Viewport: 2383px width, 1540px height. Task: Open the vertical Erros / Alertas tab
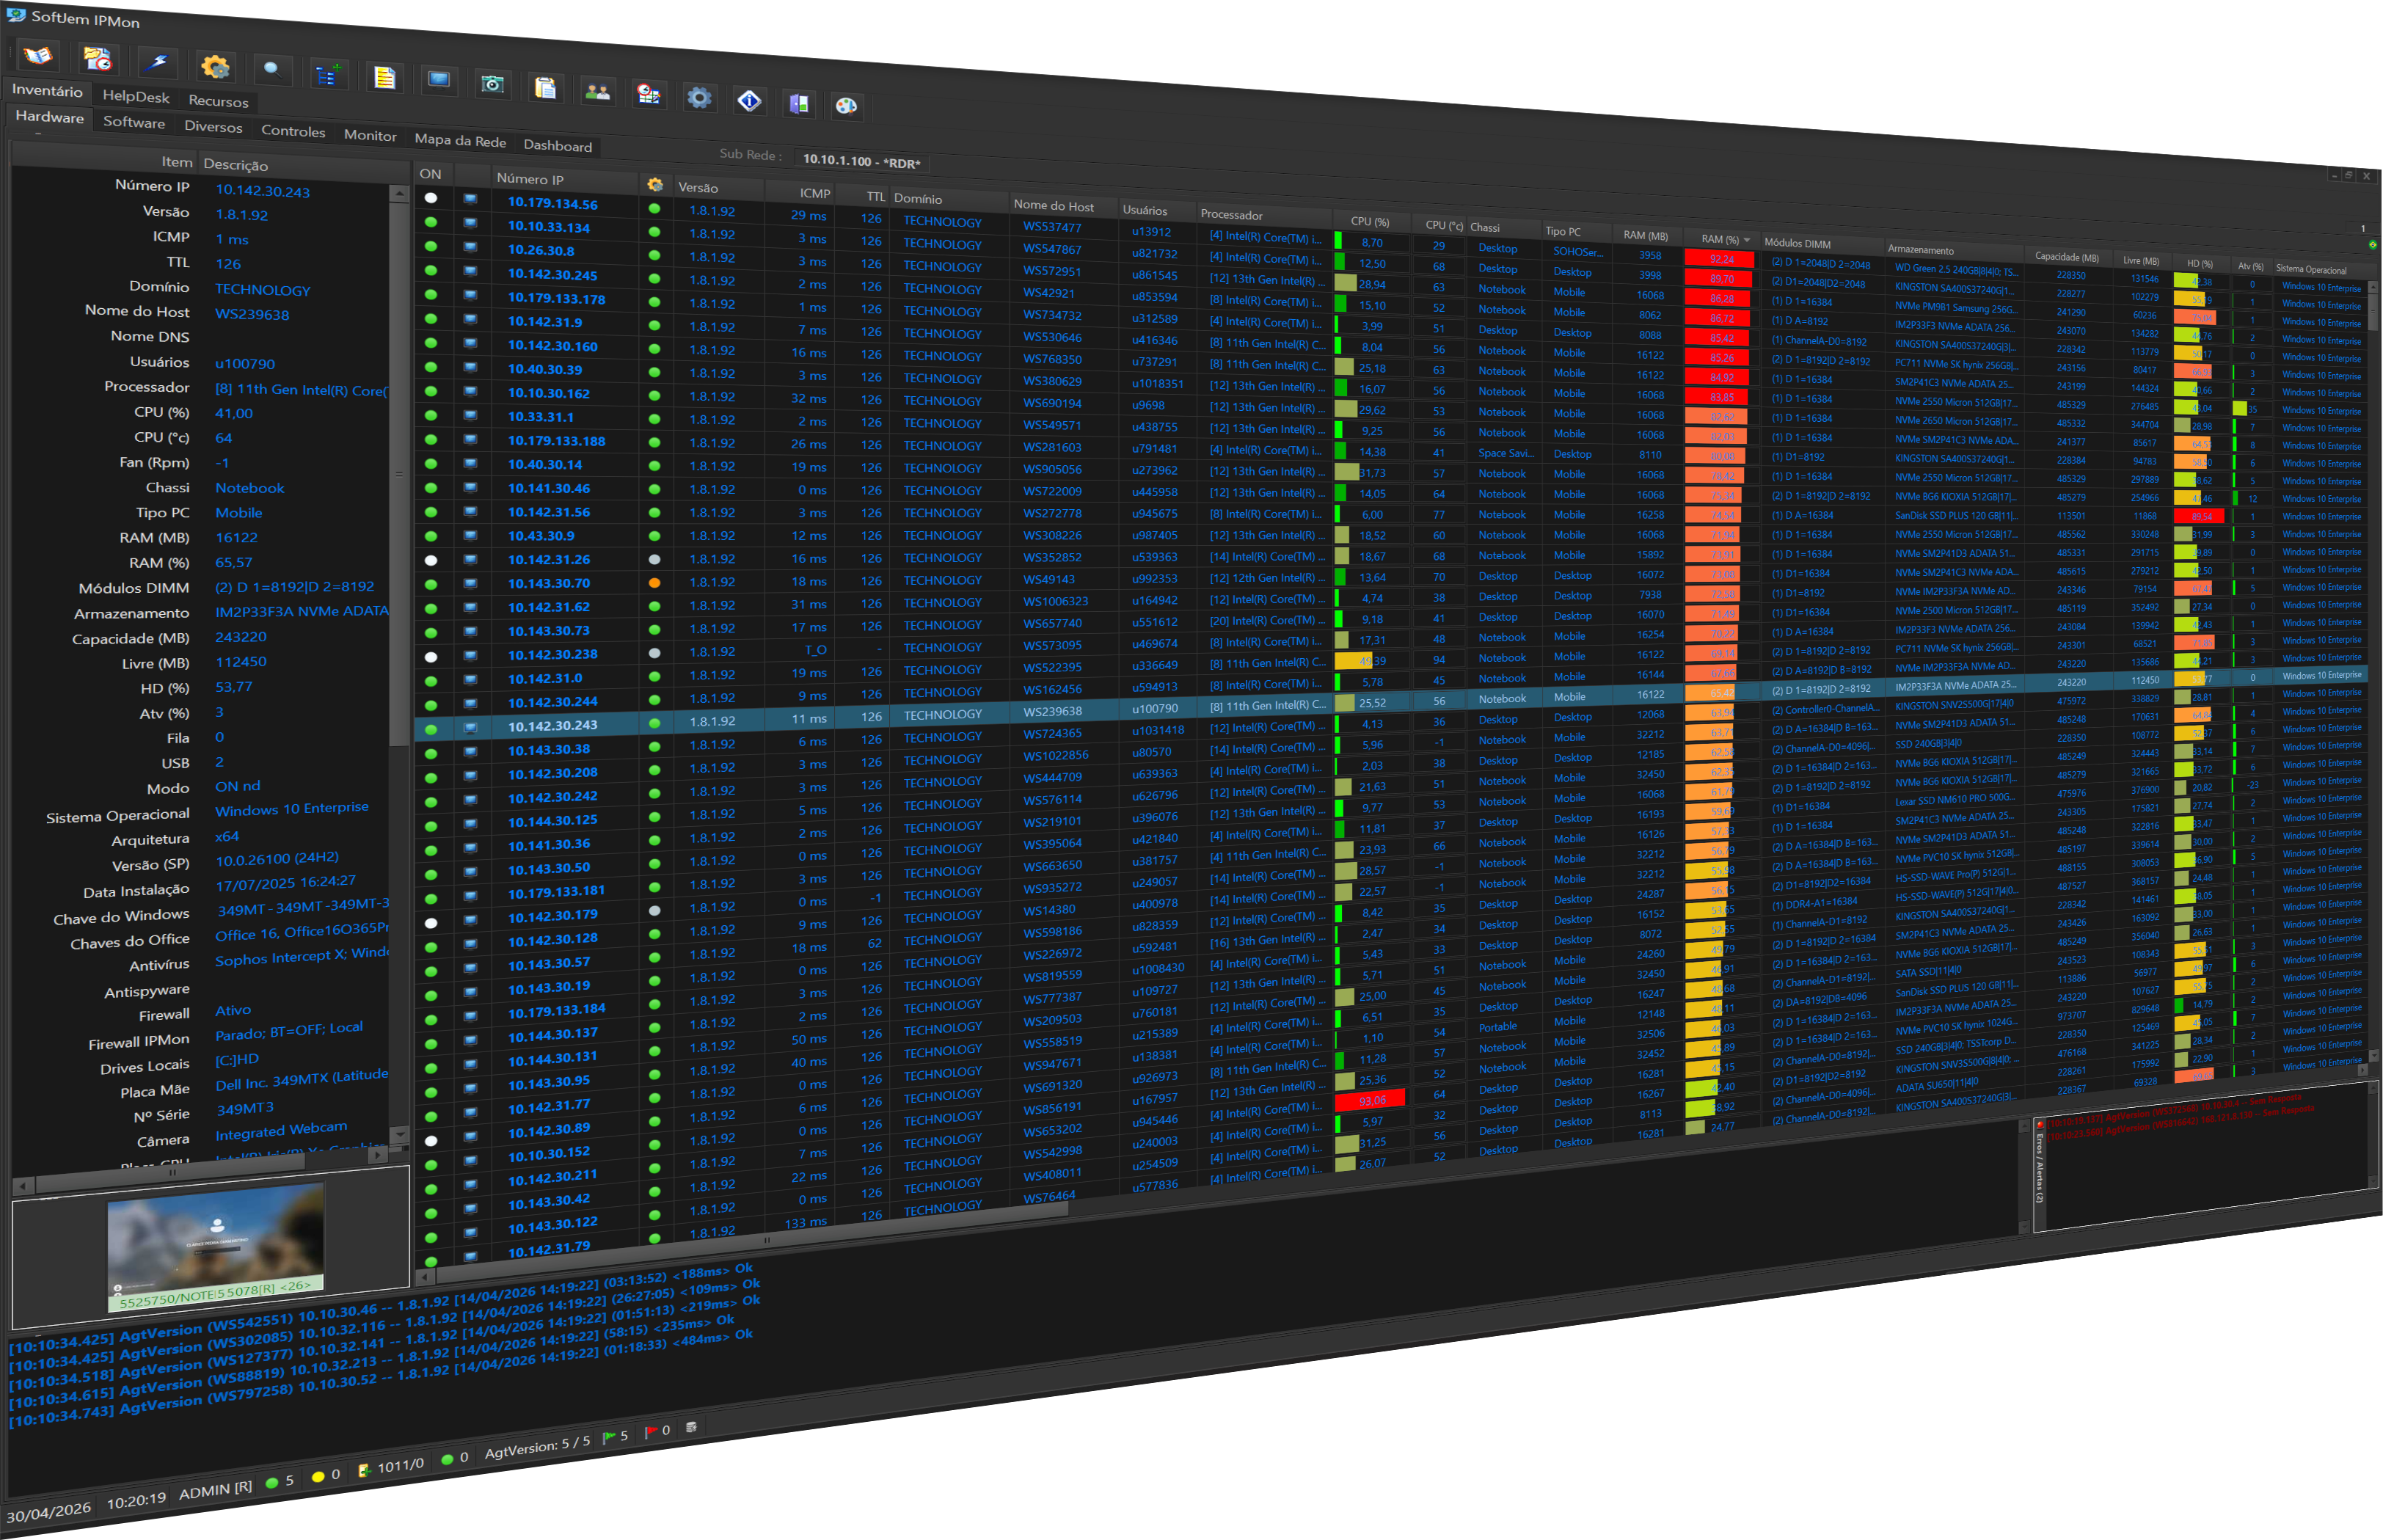[x=2040, y=1167]
